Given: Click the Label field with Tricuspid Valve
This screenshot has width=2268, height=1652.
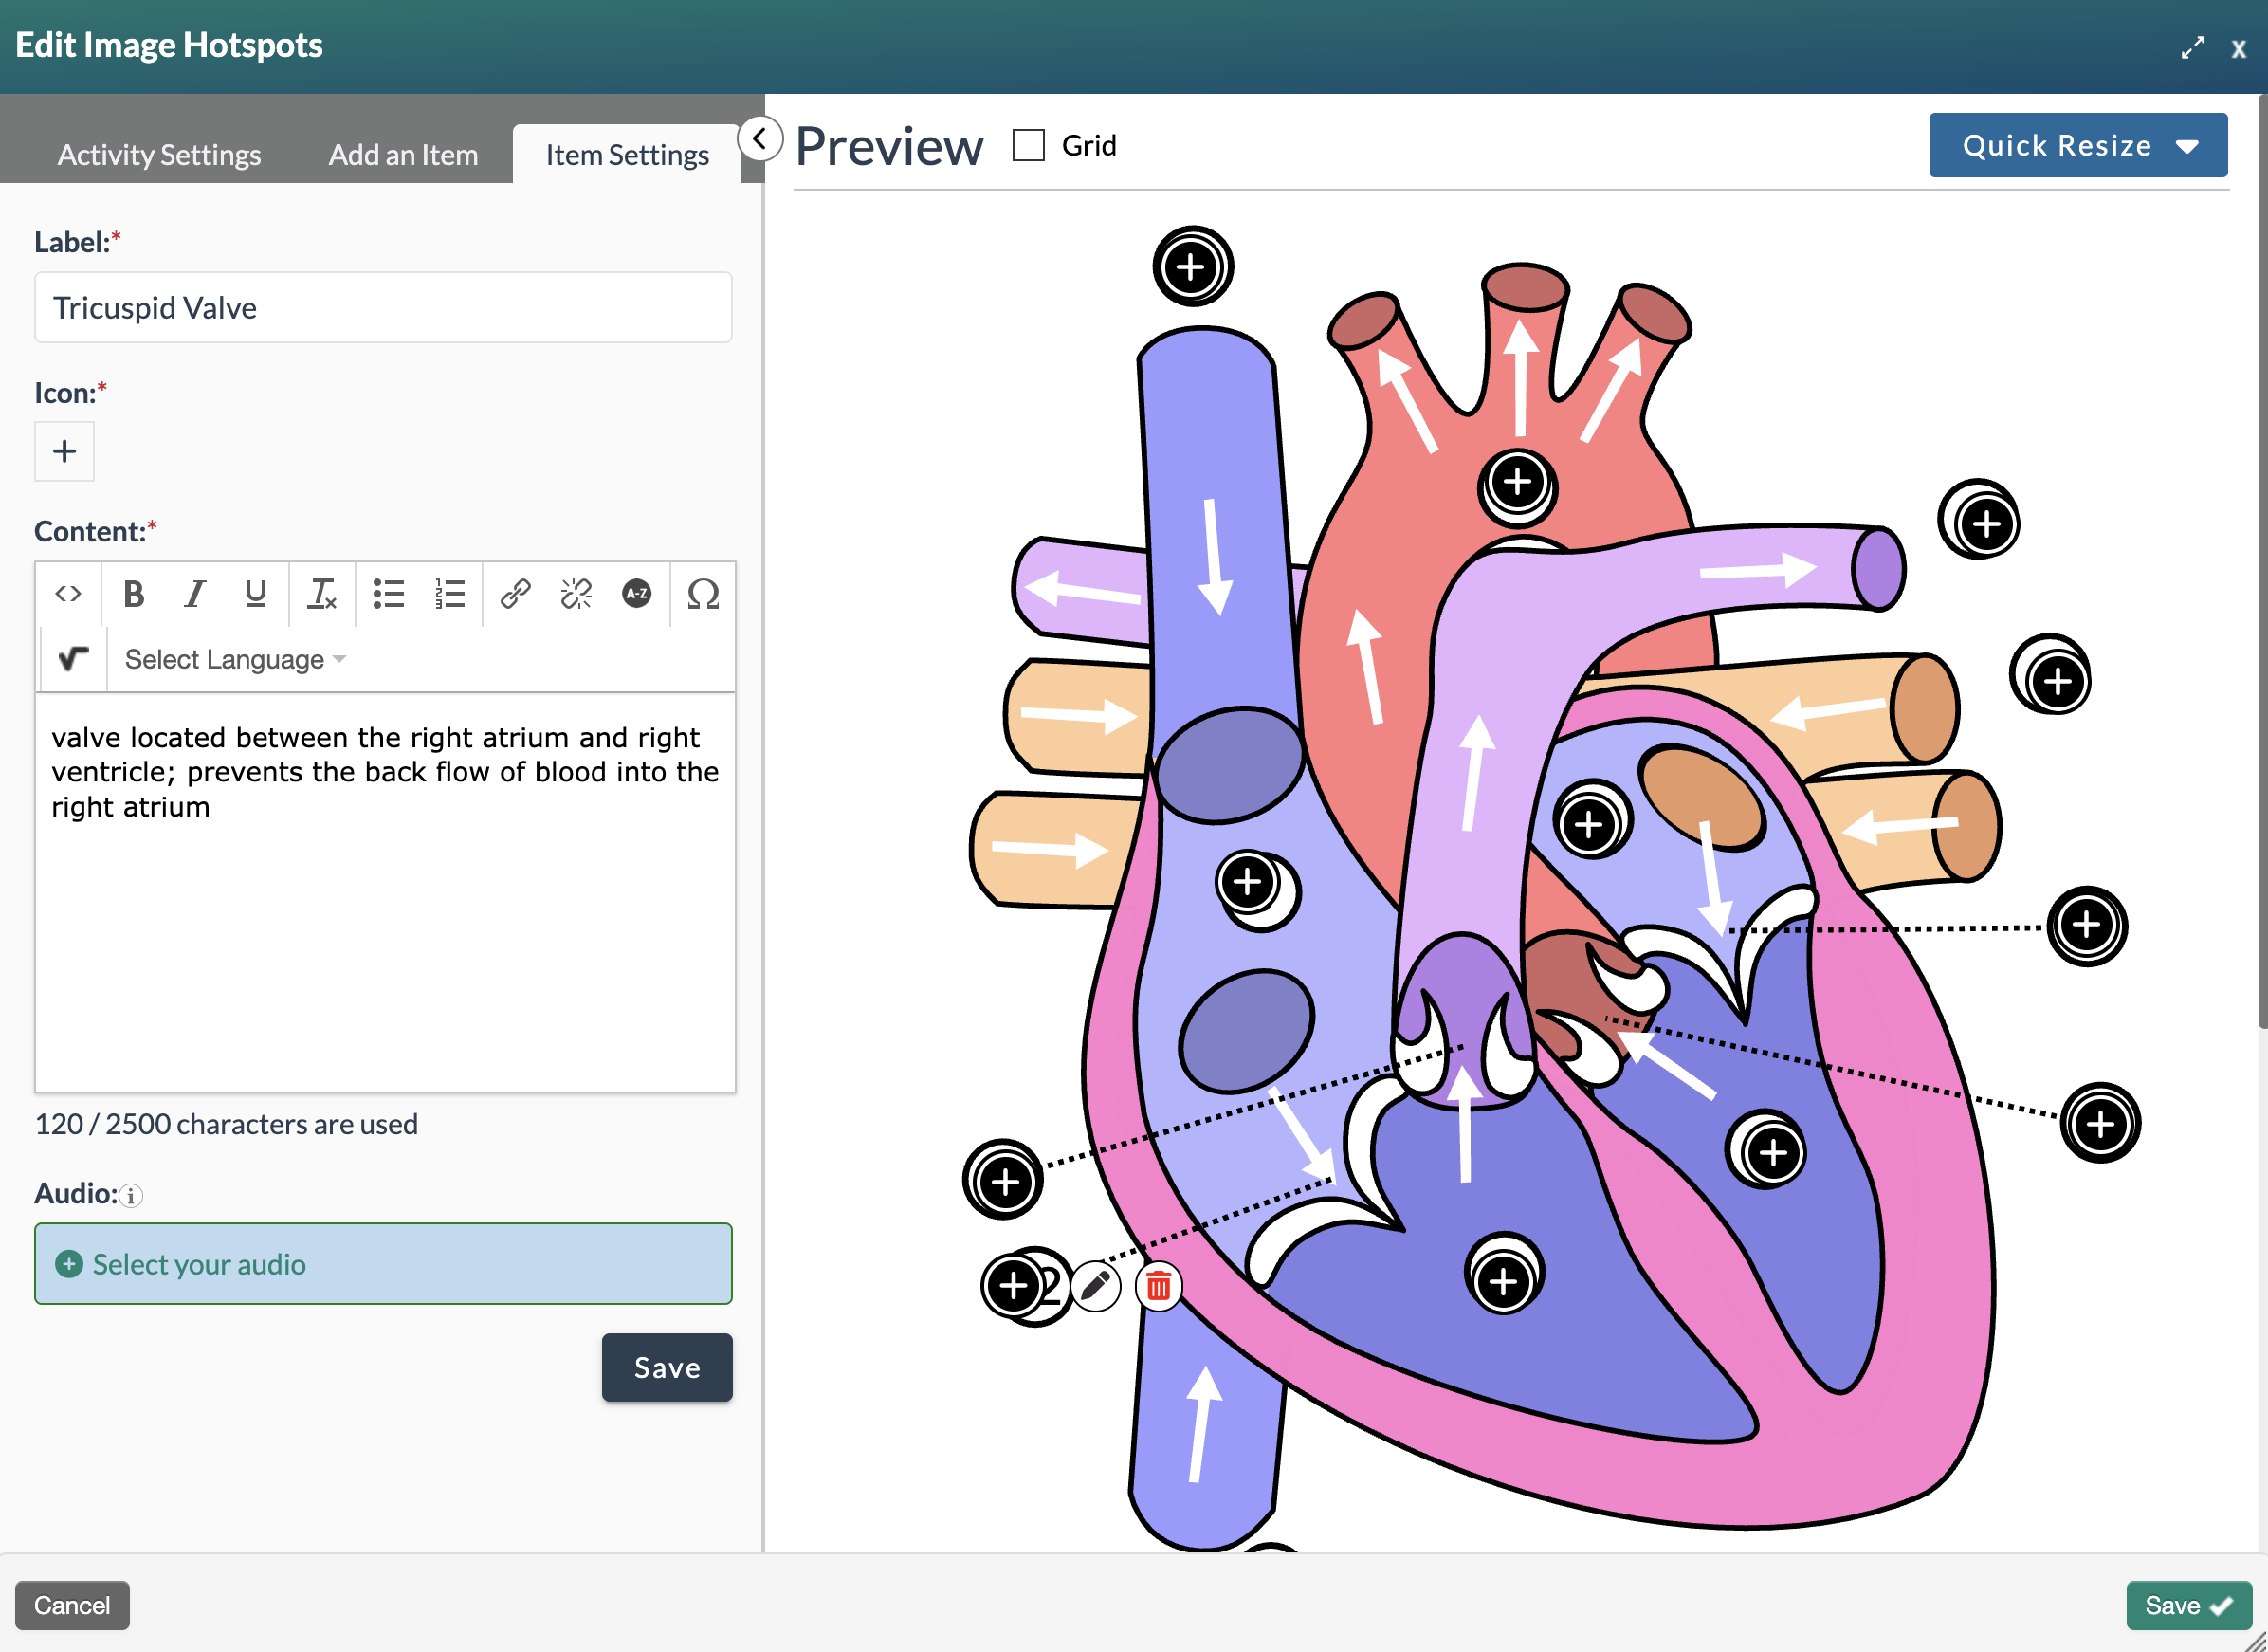Looking at the screenshot, I should coord(383,307).
